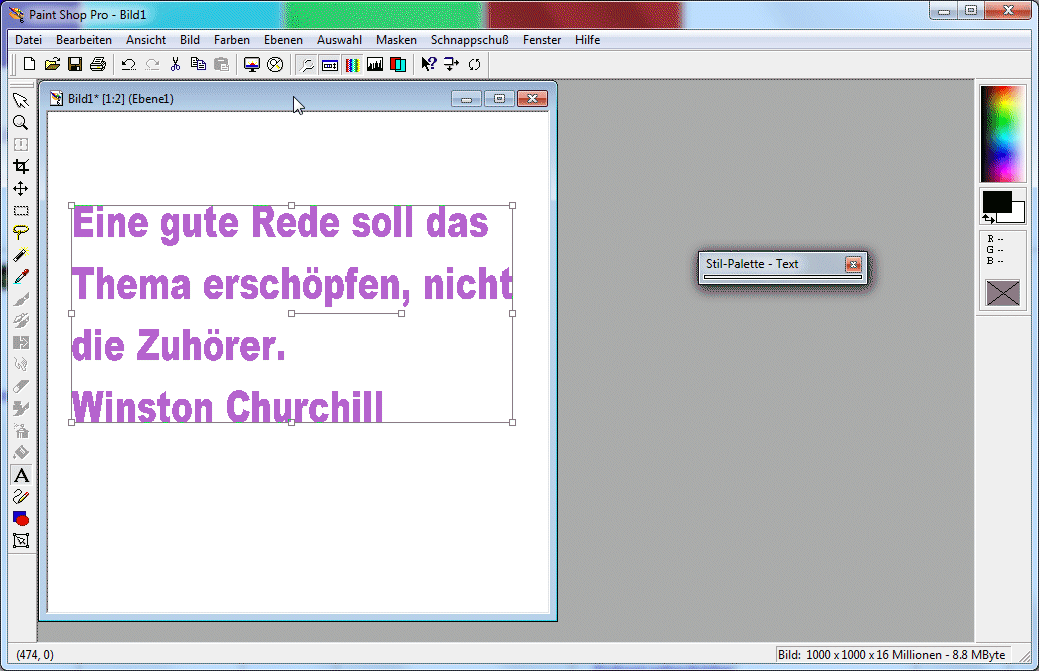Click the normal viewing magnifier-circle icon
This screenshot has height=671, width=1039.
coord(275,64)
